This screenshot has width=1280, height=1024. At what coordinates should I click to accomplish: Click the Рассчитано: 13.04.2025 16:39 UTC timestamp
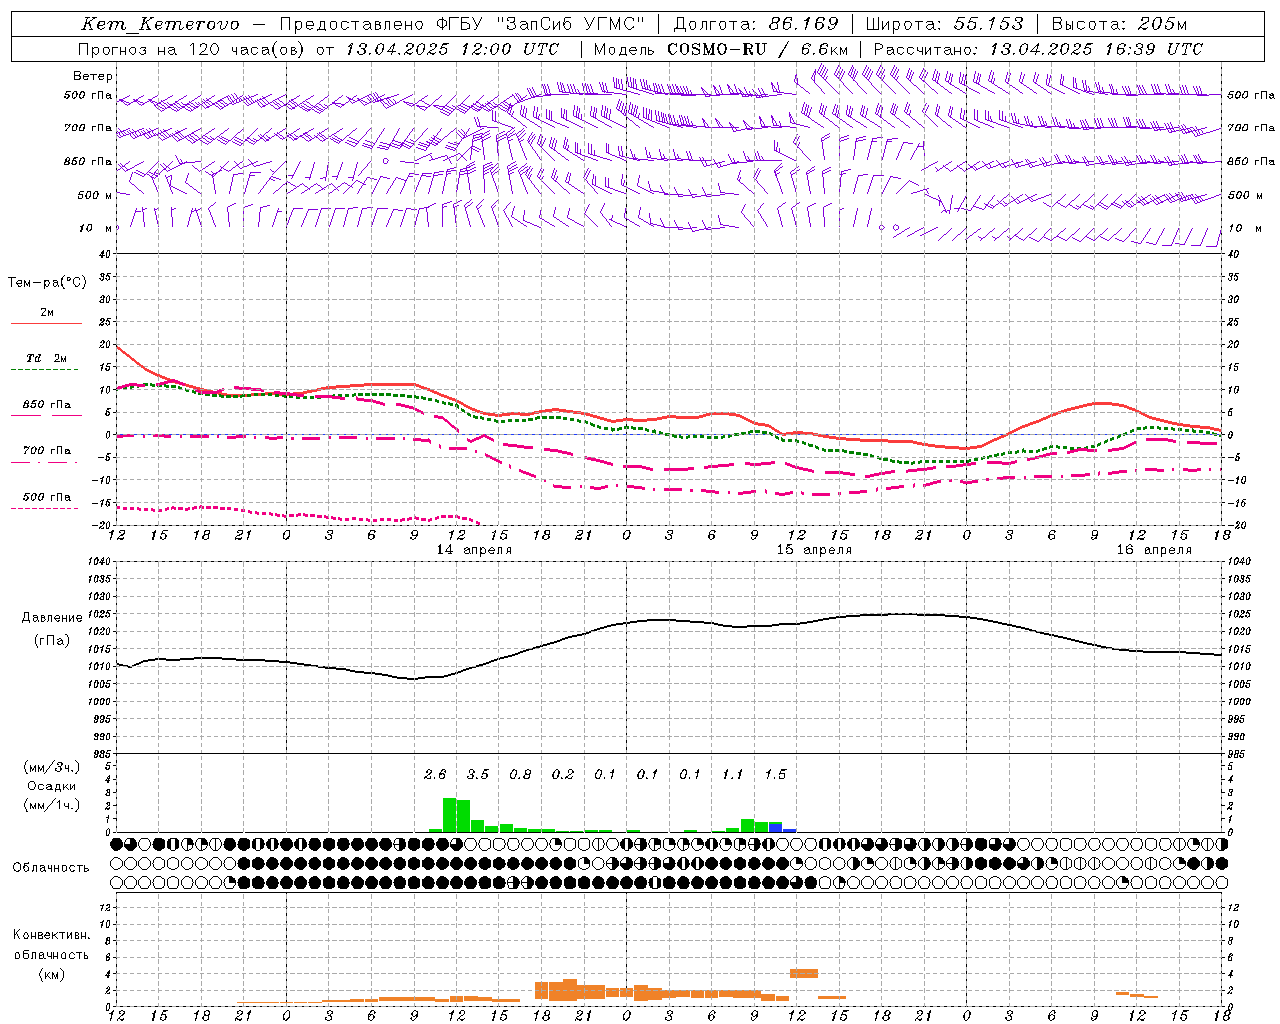[x=1038, y=49]
